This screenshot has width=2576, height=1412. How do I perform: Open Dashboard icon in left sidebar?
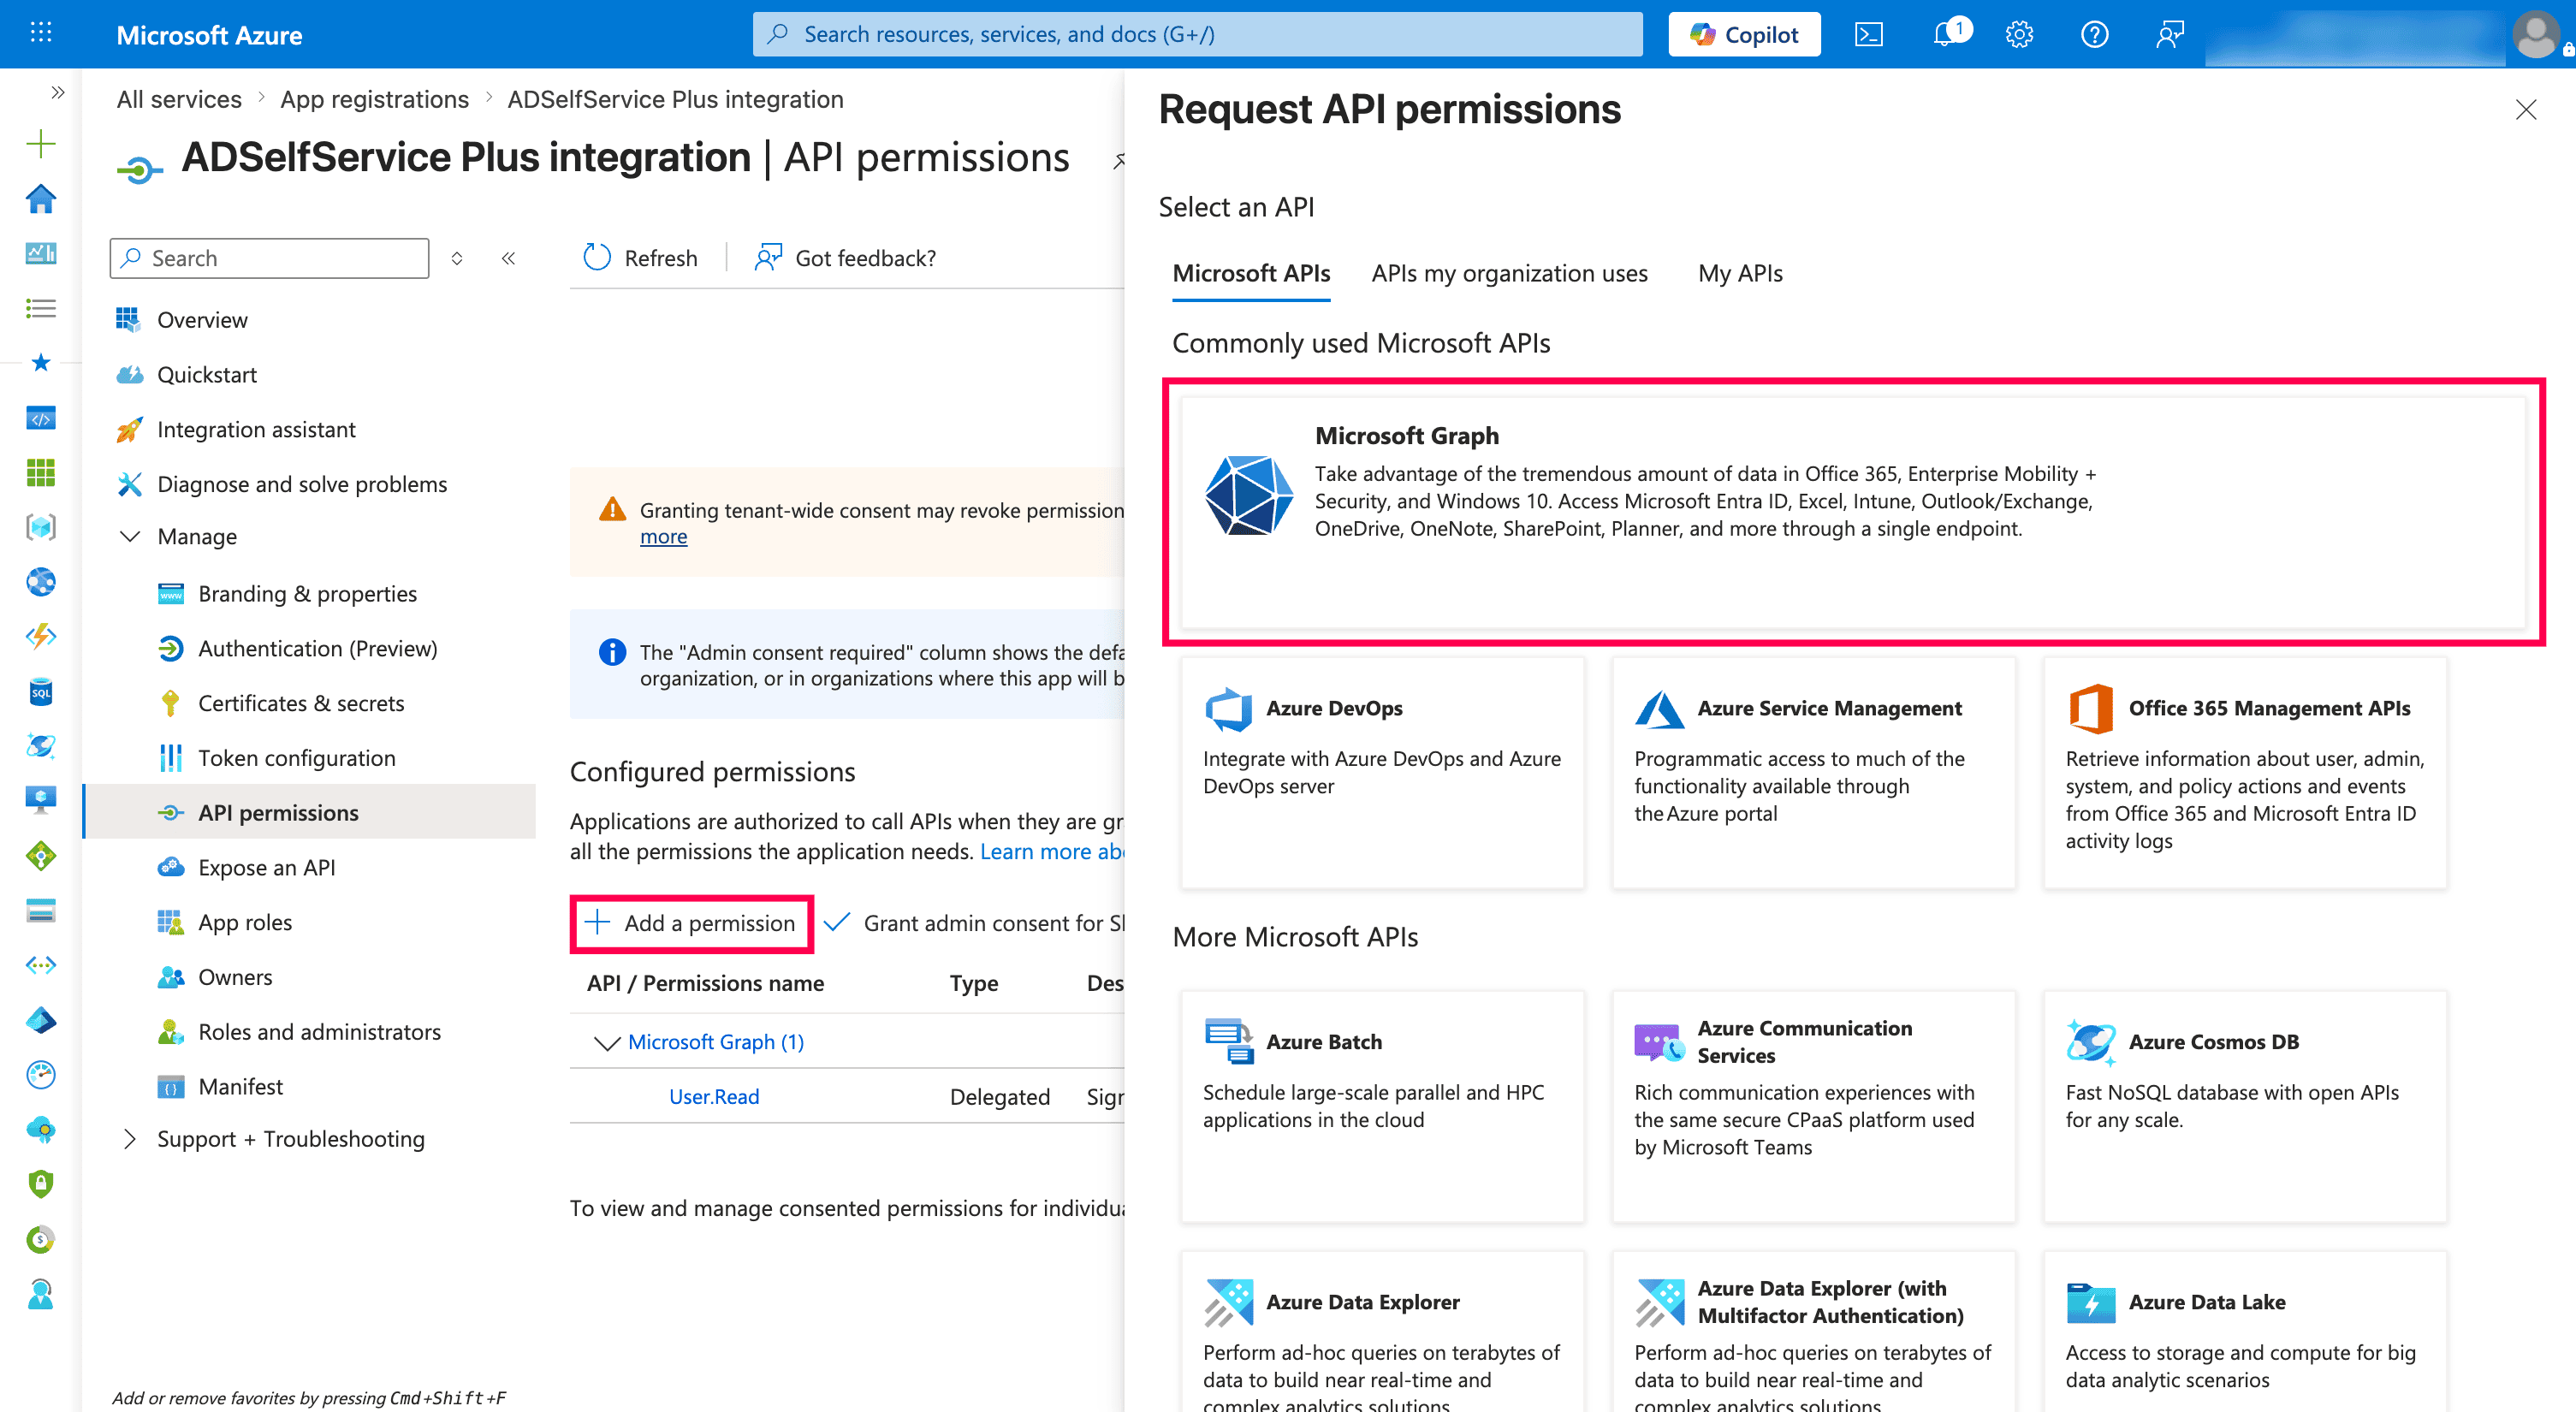click(41, 253)
